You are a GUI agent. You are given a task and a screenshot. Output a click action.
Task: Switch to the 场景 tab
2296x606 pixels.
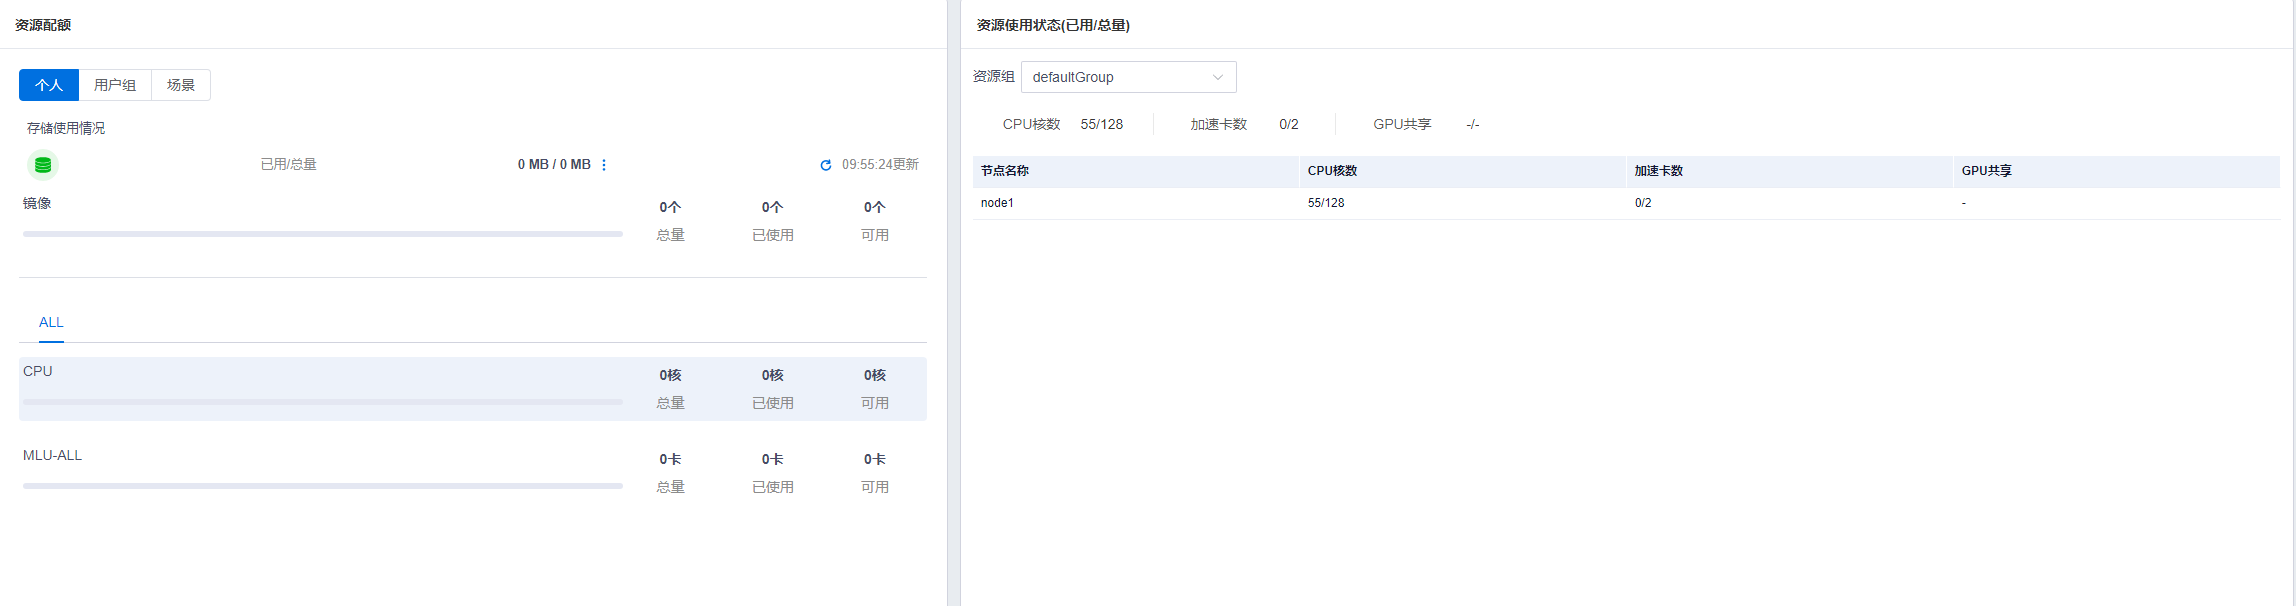[181, 85]
